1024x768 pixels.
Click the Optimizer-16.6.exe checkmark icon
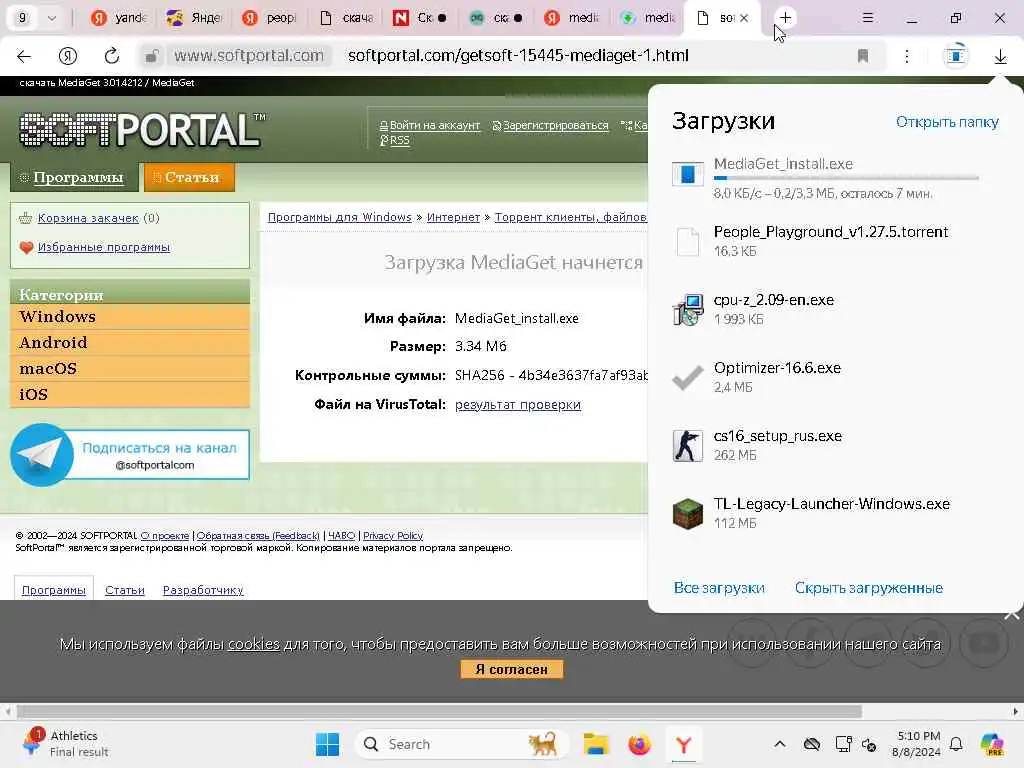tap(688, 377)
